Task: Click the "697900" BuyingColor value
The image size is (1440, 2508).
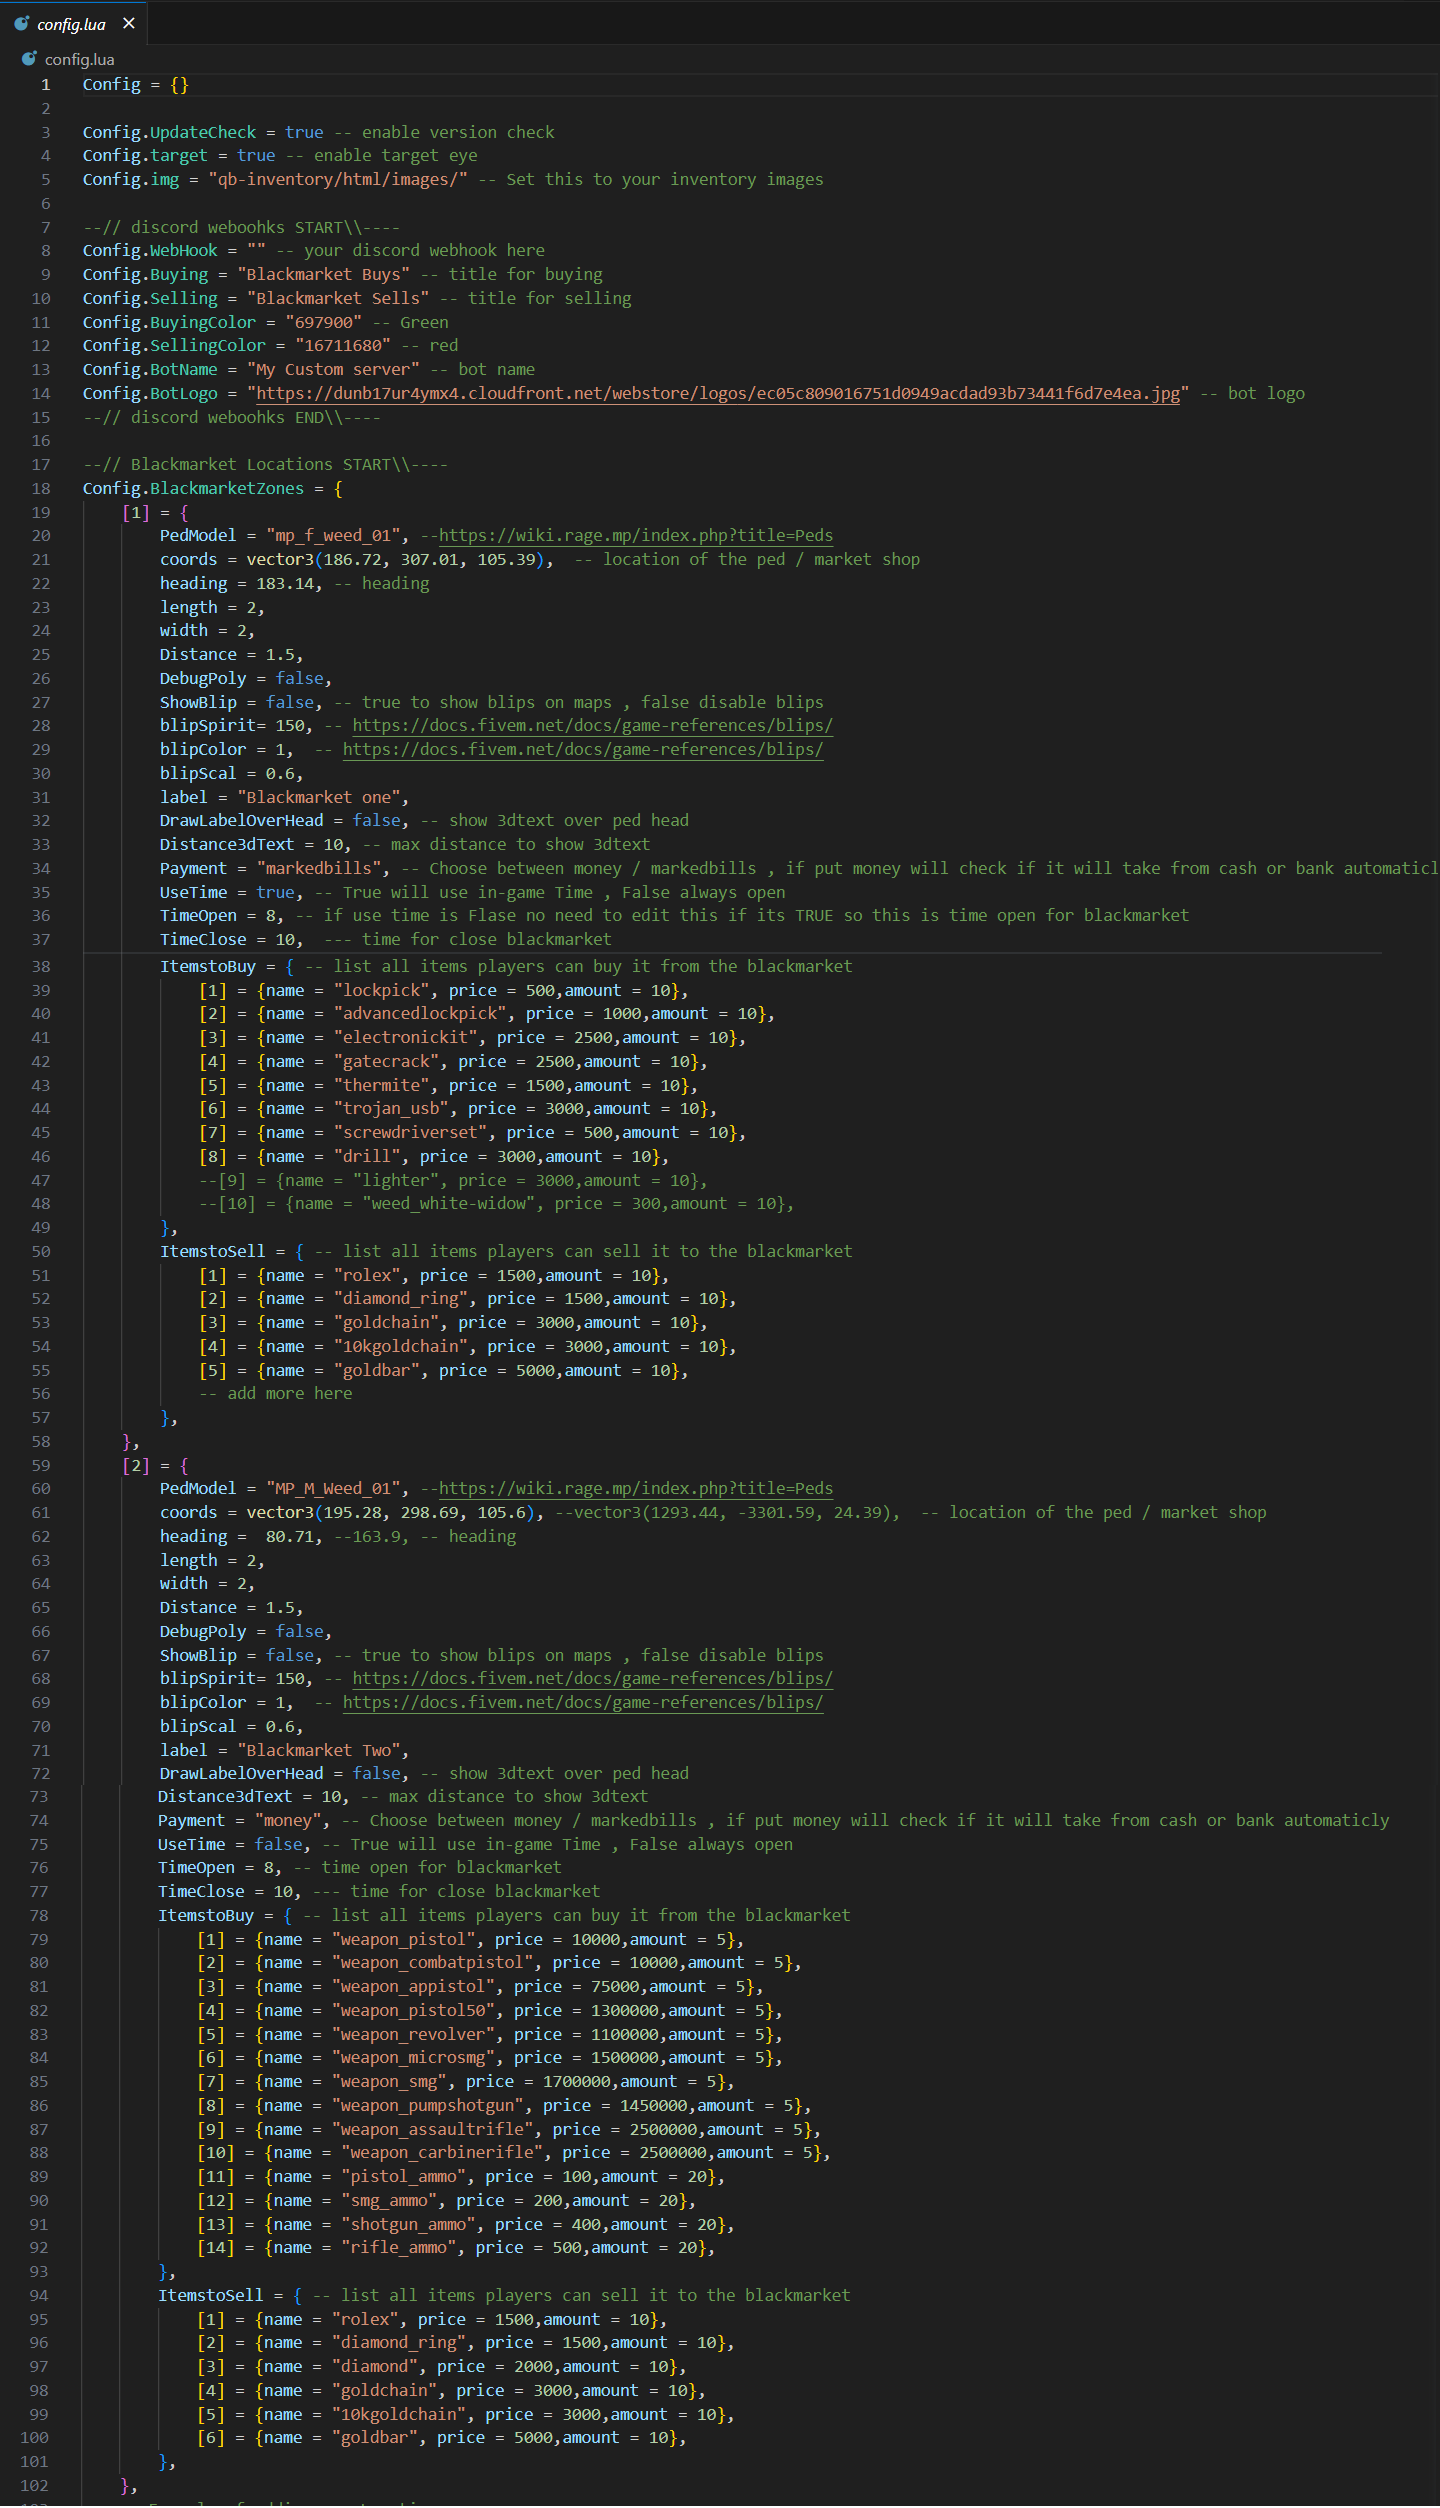Action: [323, 322]
